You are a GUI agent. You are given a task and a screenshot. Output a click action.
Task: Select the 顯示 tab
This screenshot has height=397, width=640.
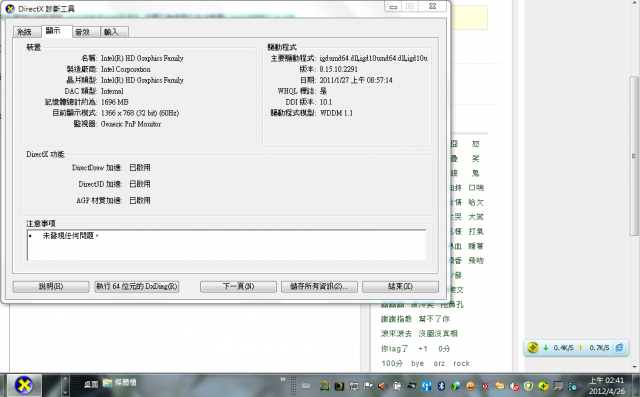pos(57,31)
